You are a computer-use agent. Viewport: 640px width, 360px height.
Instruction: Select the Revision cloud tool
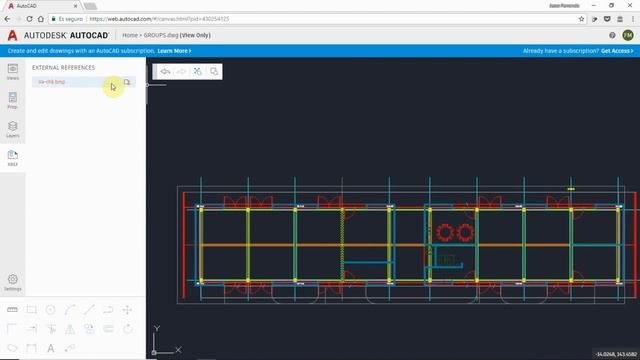12,348
